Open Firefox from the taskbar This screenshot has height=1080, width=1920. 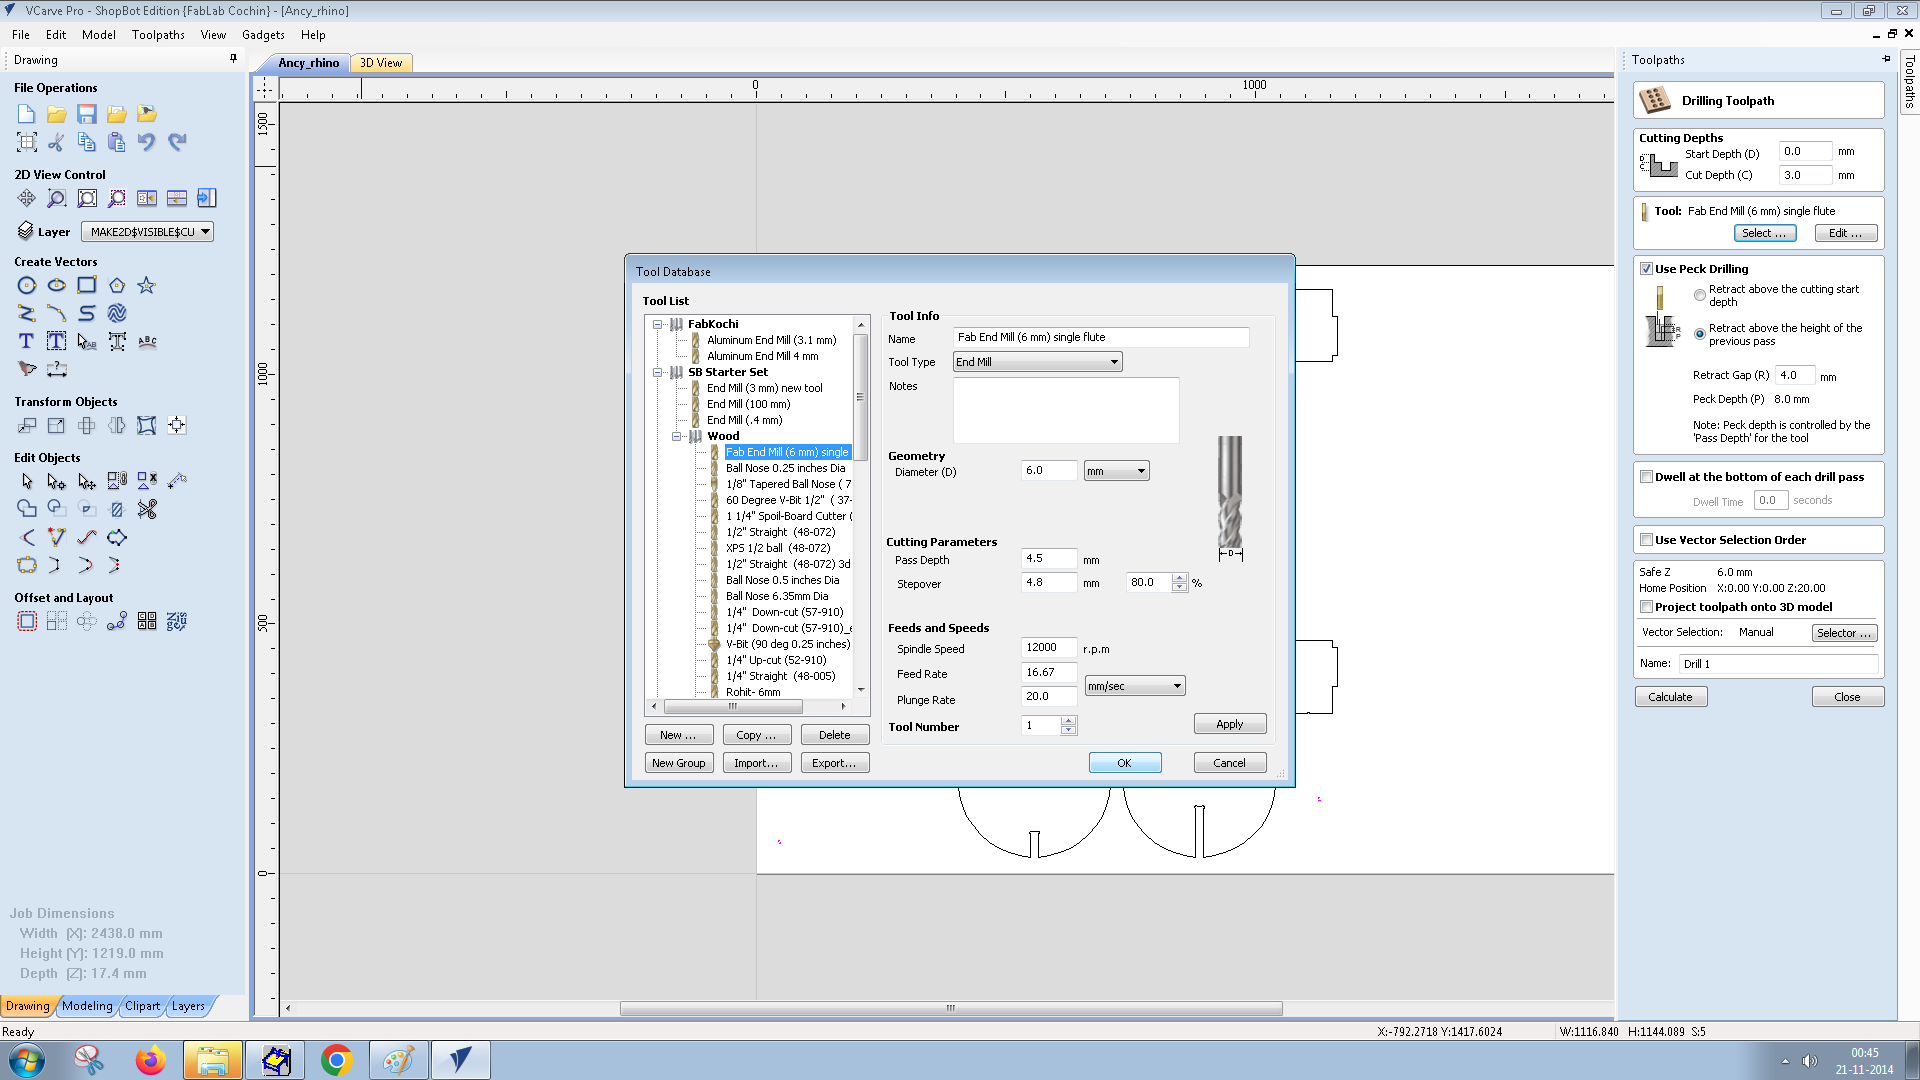(x=151, y=1060)
